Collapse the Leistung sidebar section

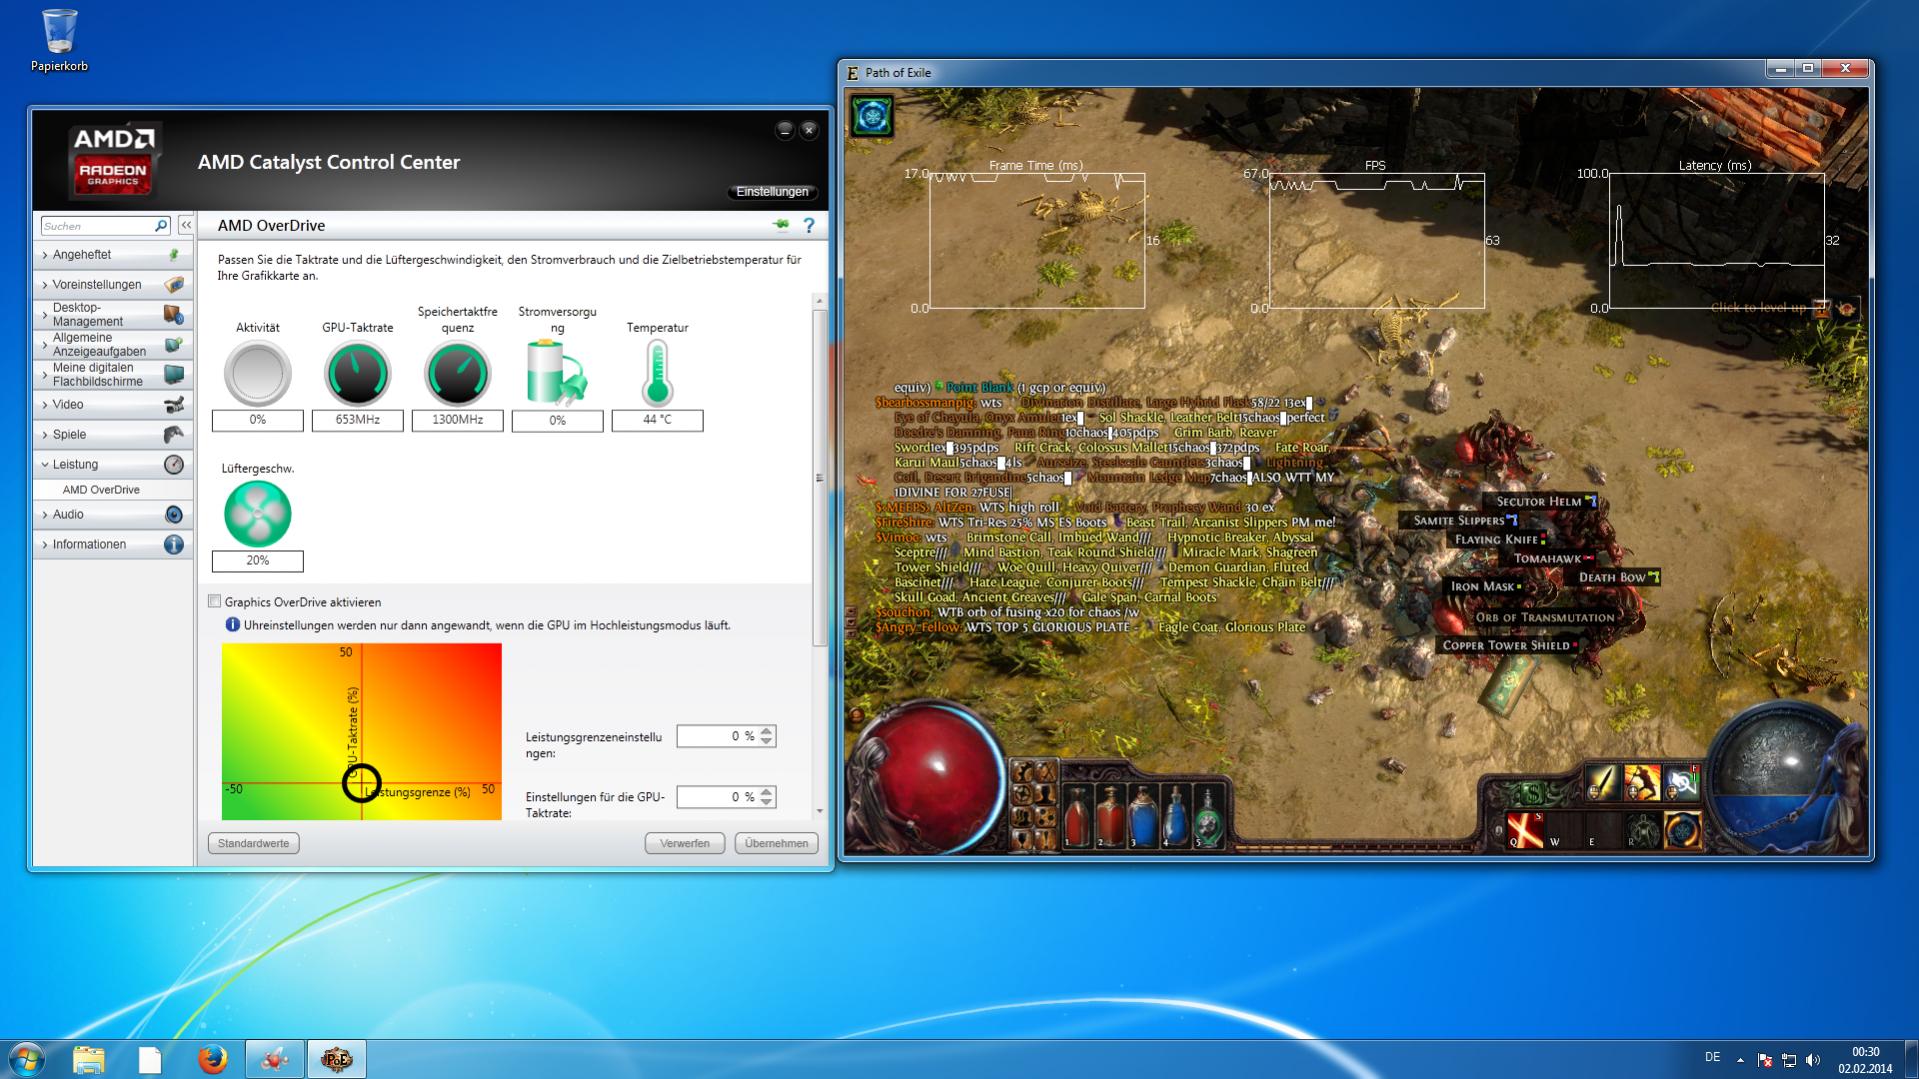point(113,464)
